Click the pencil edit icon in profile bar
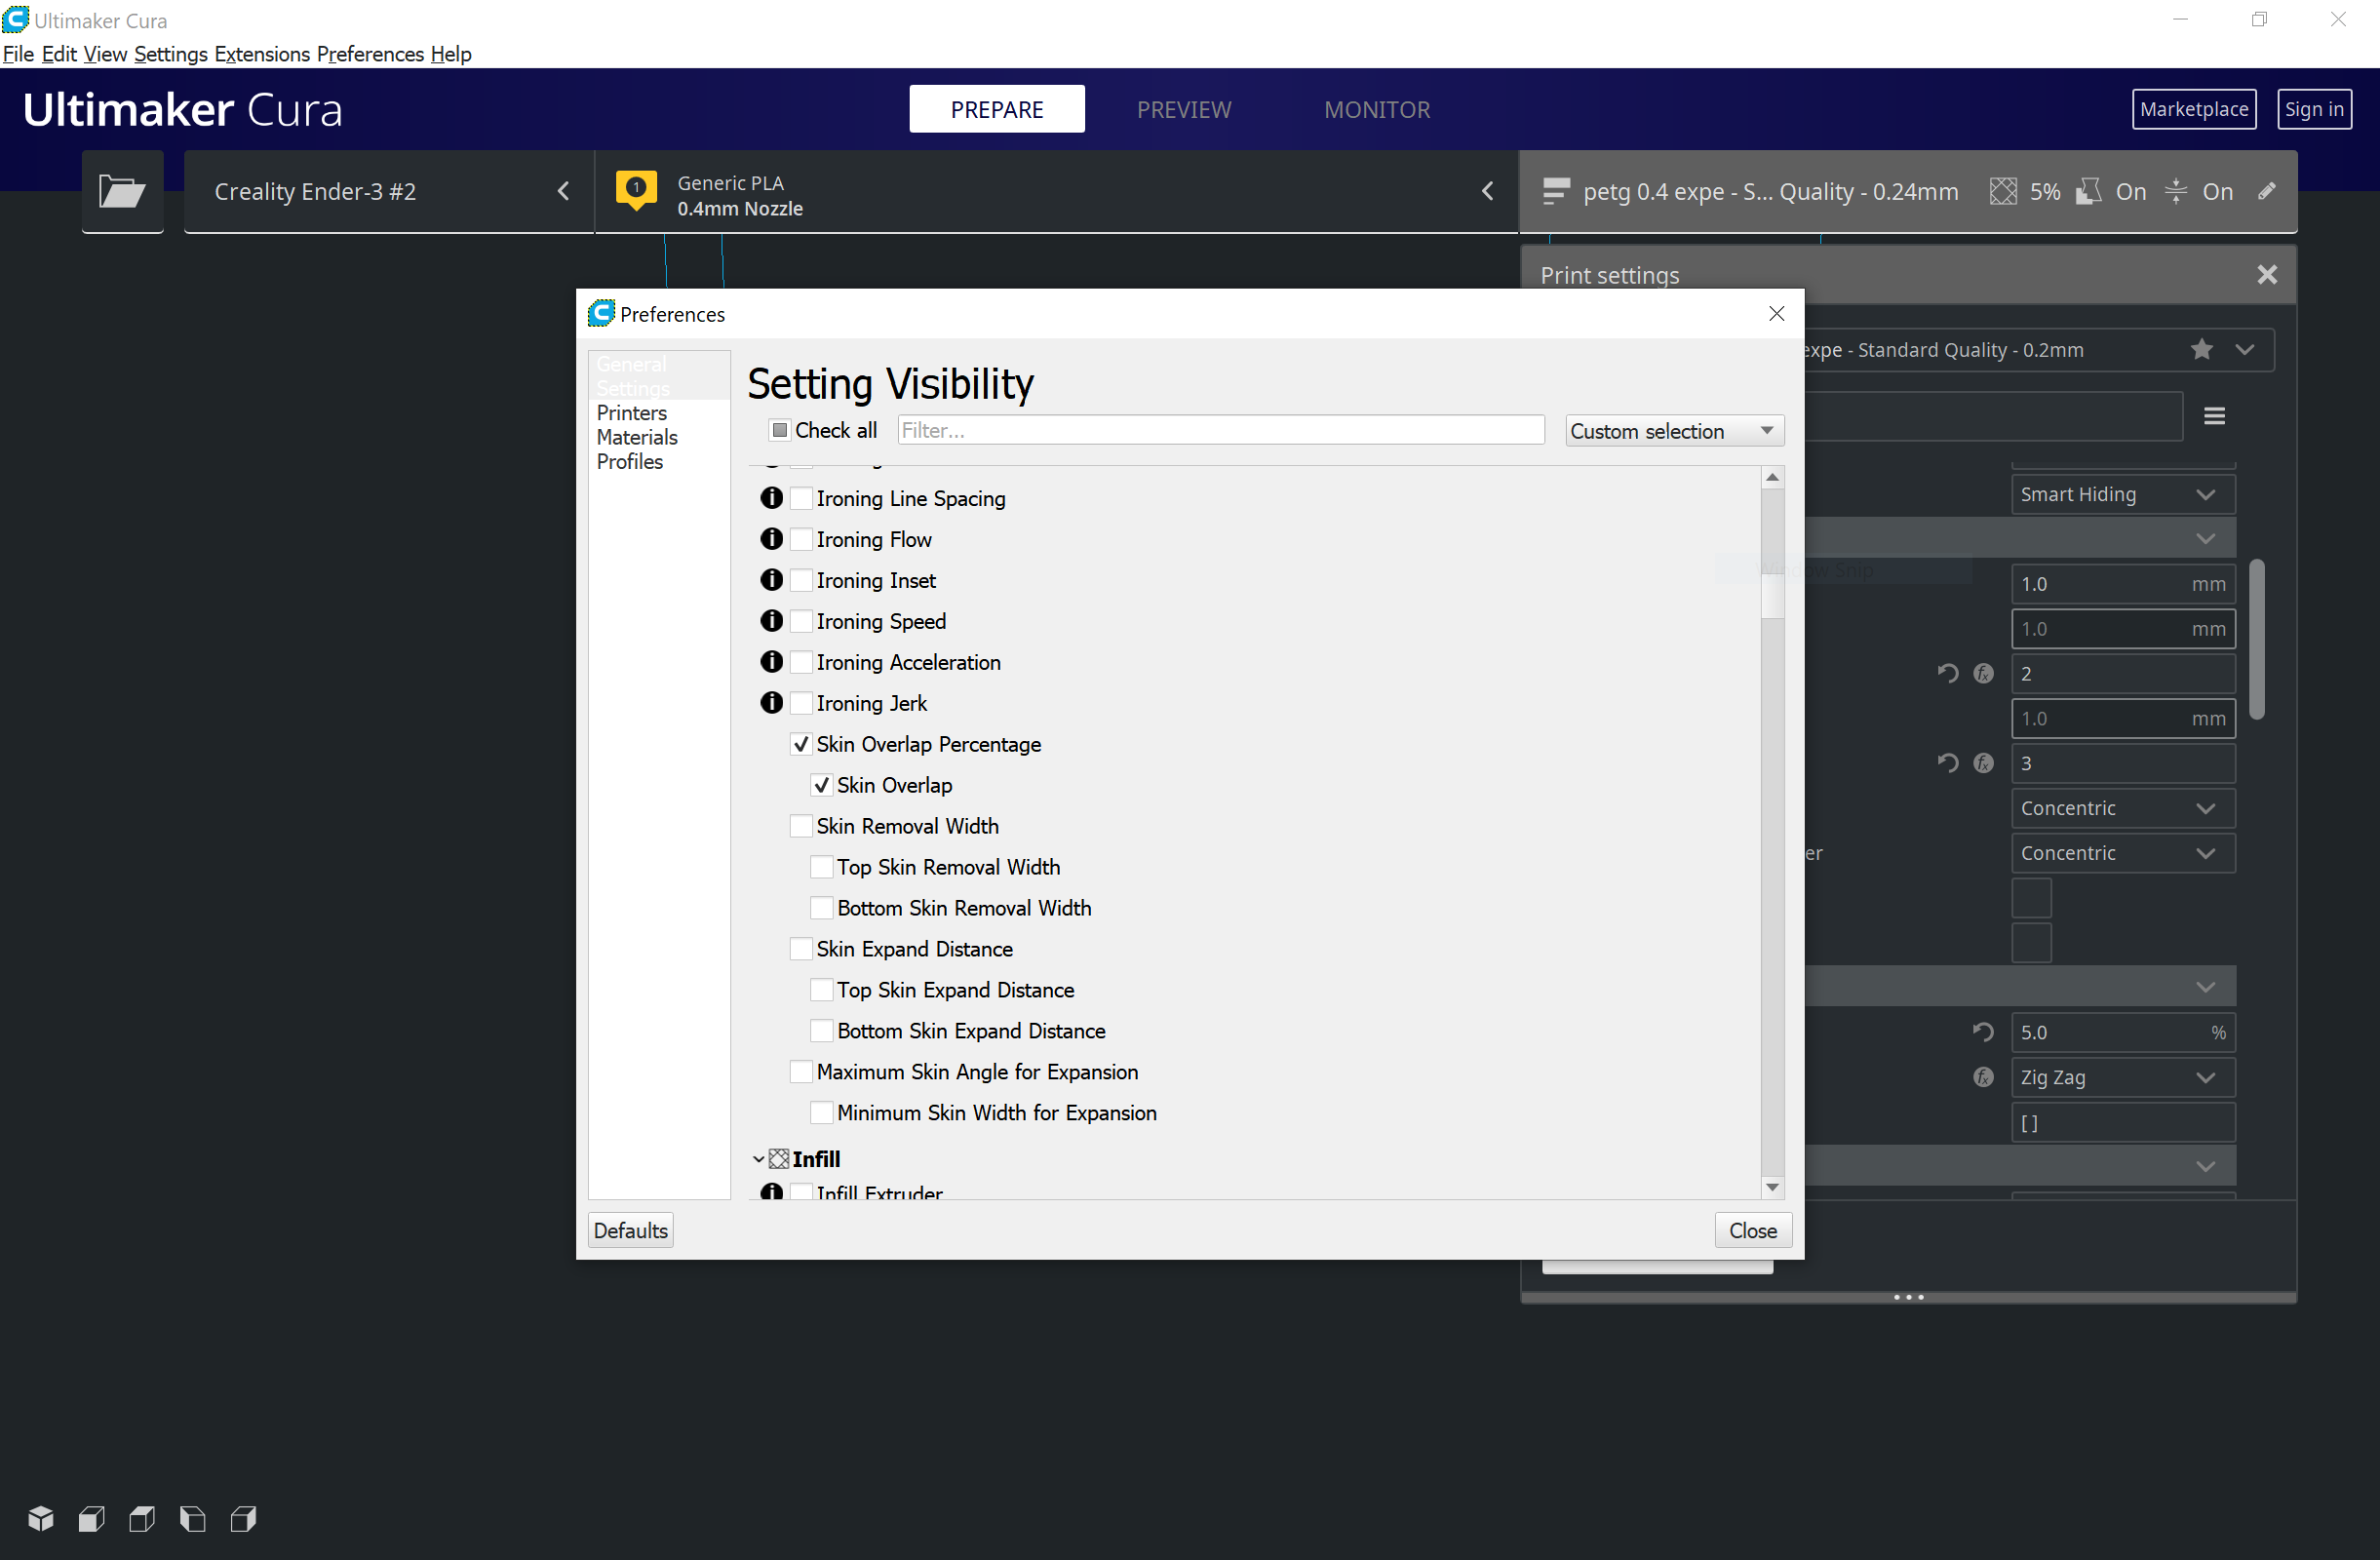This screenshot has width=2380, height=1560. [x=2266, y=191]
